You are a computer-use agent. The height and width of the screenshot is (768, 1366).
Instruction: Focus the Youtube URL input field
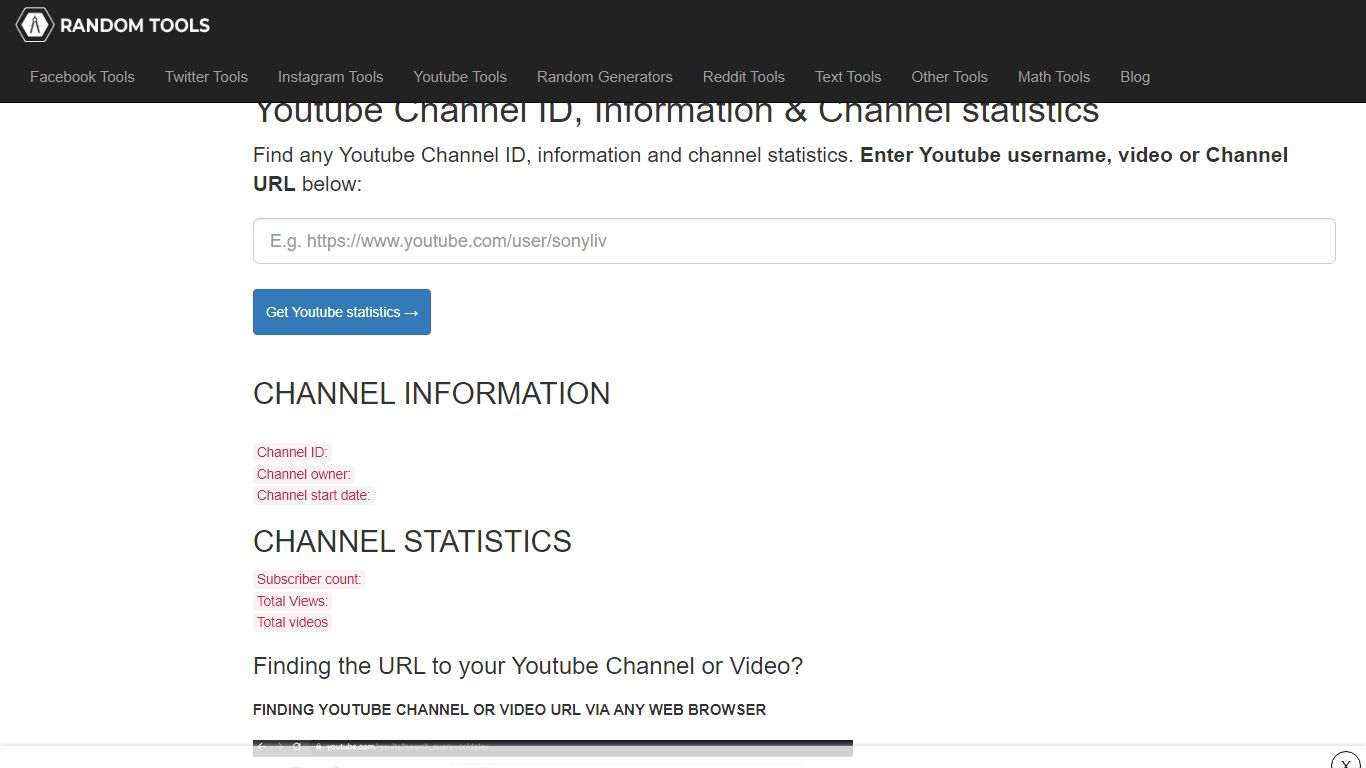click(794, 241)
